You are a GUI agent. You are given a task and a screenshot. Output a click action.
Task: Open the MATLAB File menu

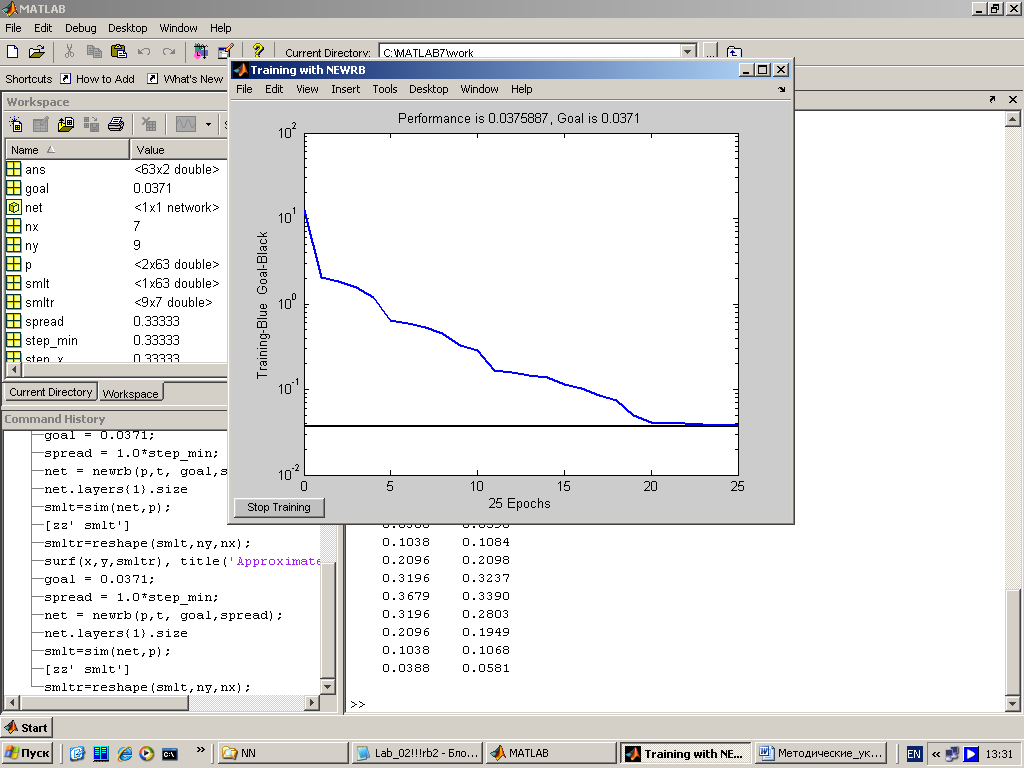click(x=13, y=28)
